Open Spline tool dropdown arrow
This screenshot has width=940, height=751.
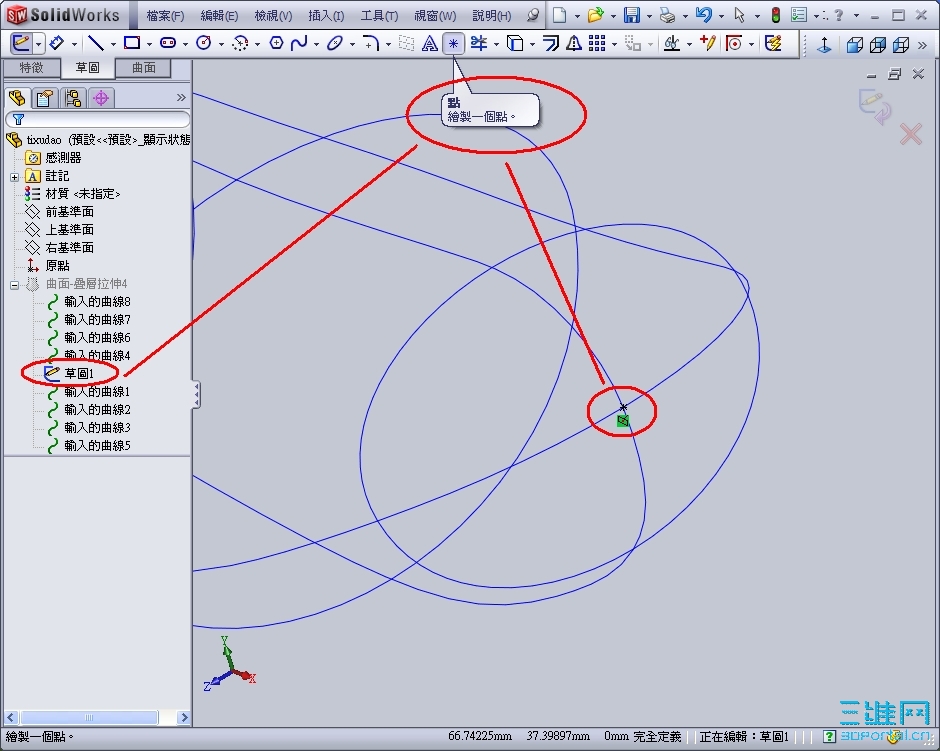point(316,44)
